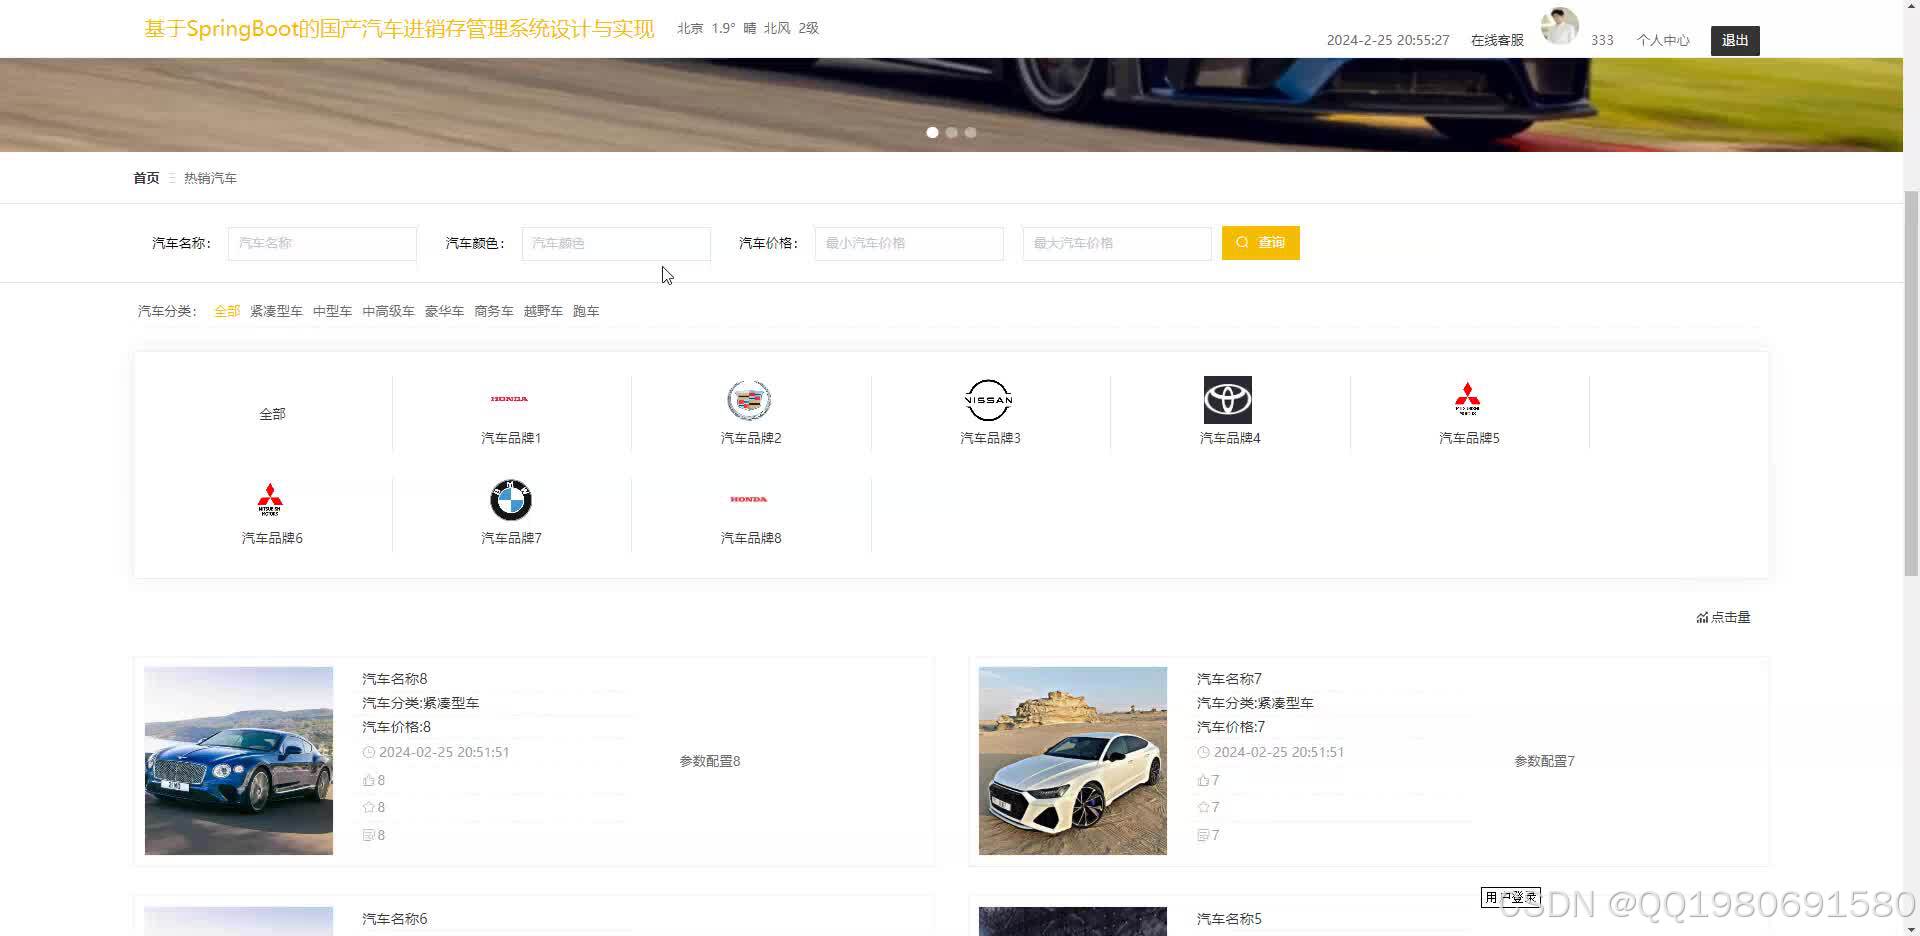Choose the 豪华车 category filter

pyautogui.click(x=444, y=311)
